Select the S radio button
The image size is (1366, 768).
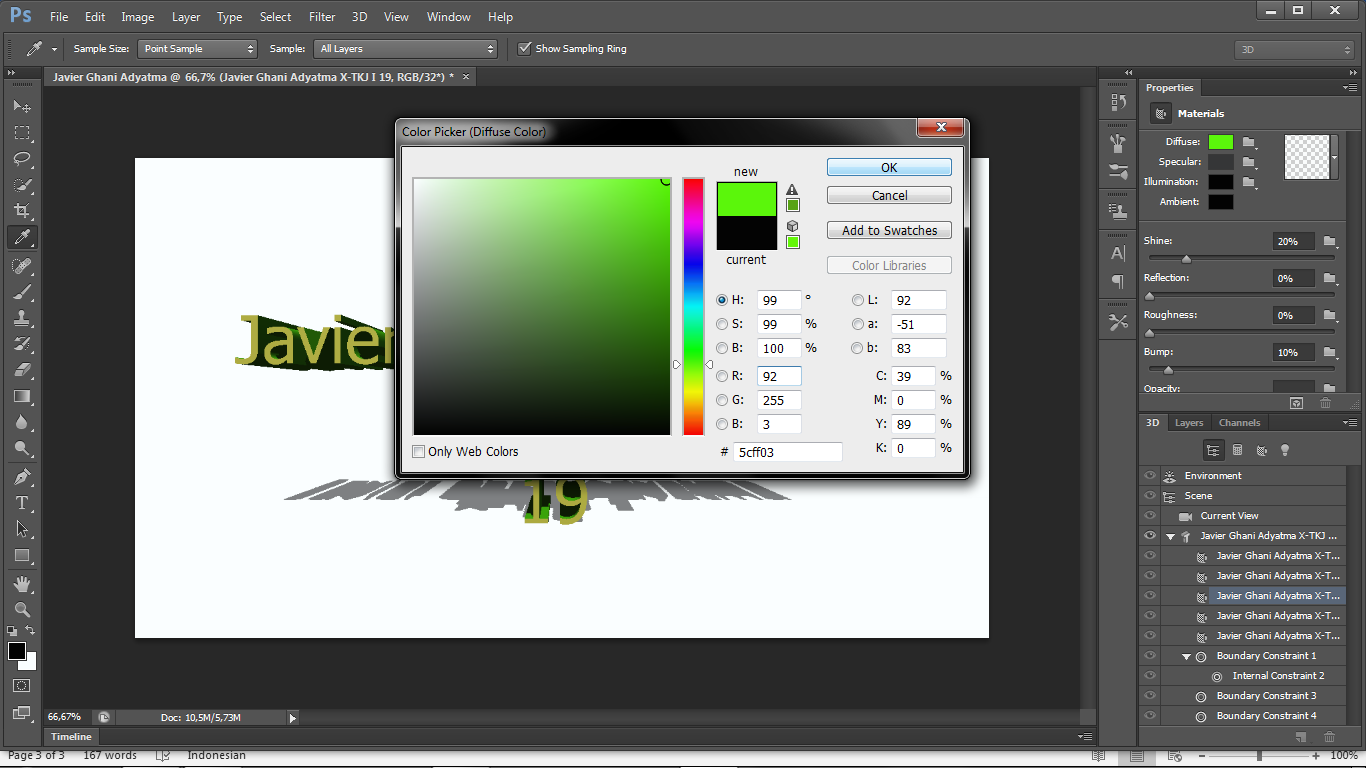tap(722, 324)
